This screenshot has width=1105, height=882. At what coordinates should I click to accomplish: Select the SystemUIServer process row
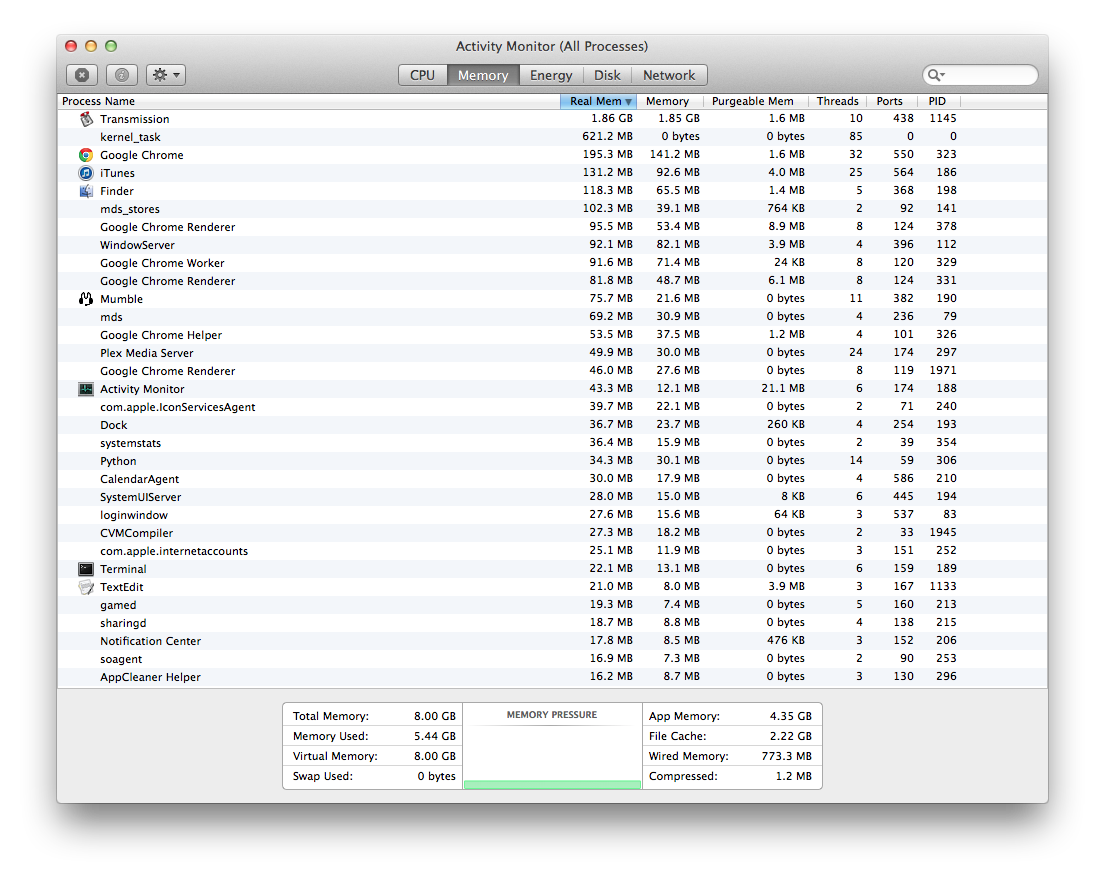pyautogui.click(x=552, y=497)
